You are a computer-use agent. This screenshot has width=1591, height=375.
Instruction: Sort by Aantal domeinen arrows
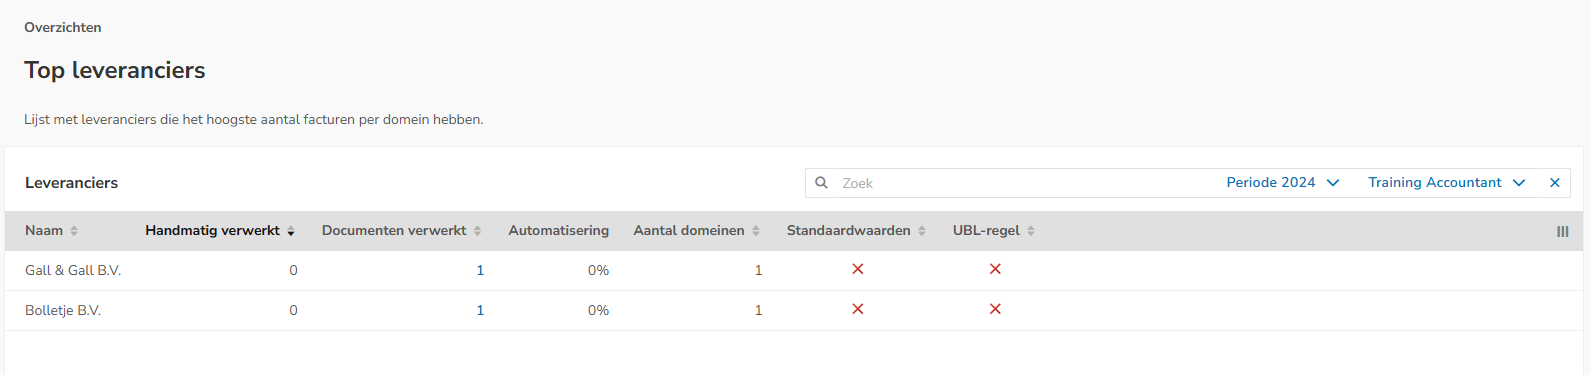756,231
